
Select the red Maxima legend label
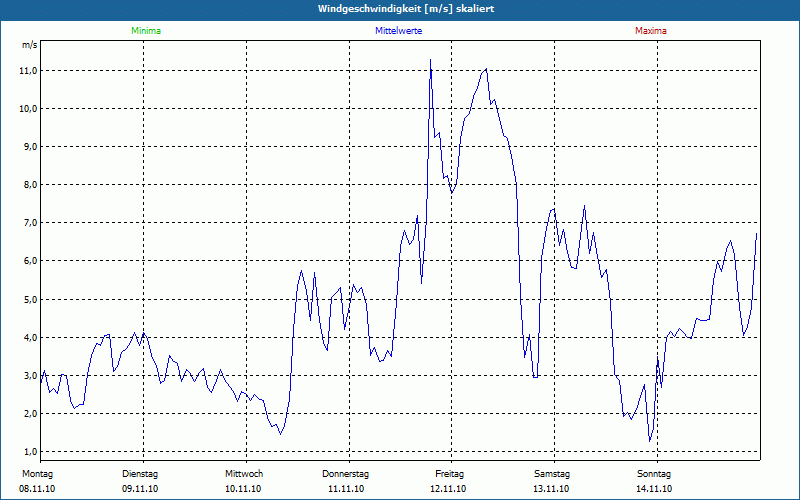tap(651, 31)
